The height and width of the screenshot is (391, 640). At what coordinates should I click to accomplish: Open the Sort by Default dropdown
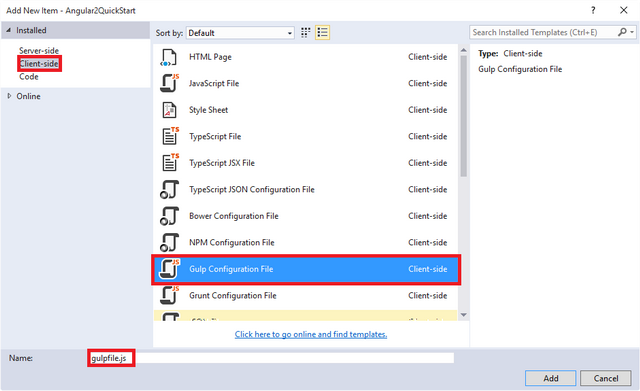240,33
